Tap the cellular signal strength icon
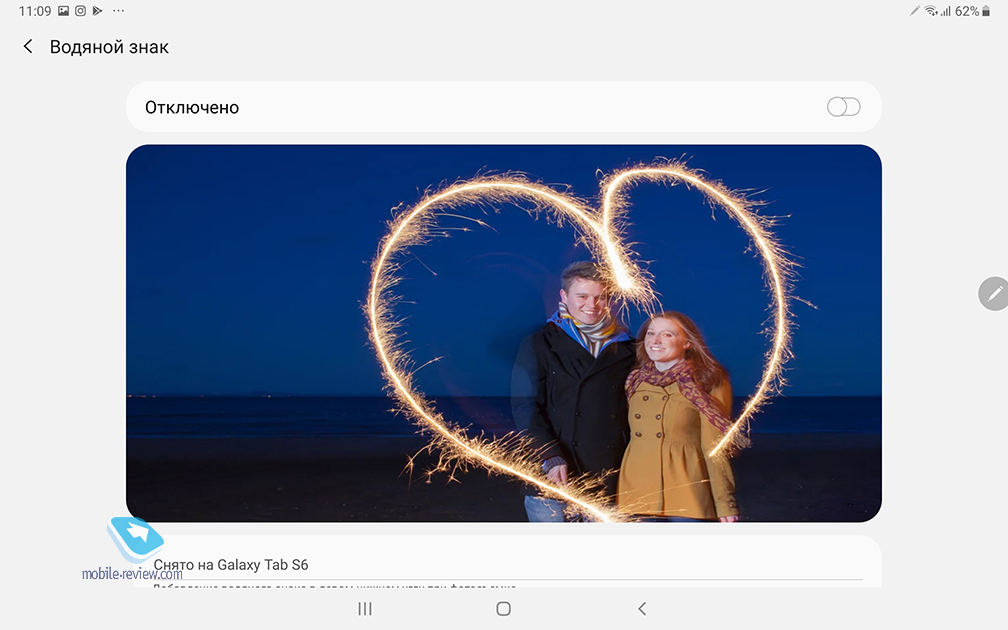The image size is (1008, 630). coord(946,11)
